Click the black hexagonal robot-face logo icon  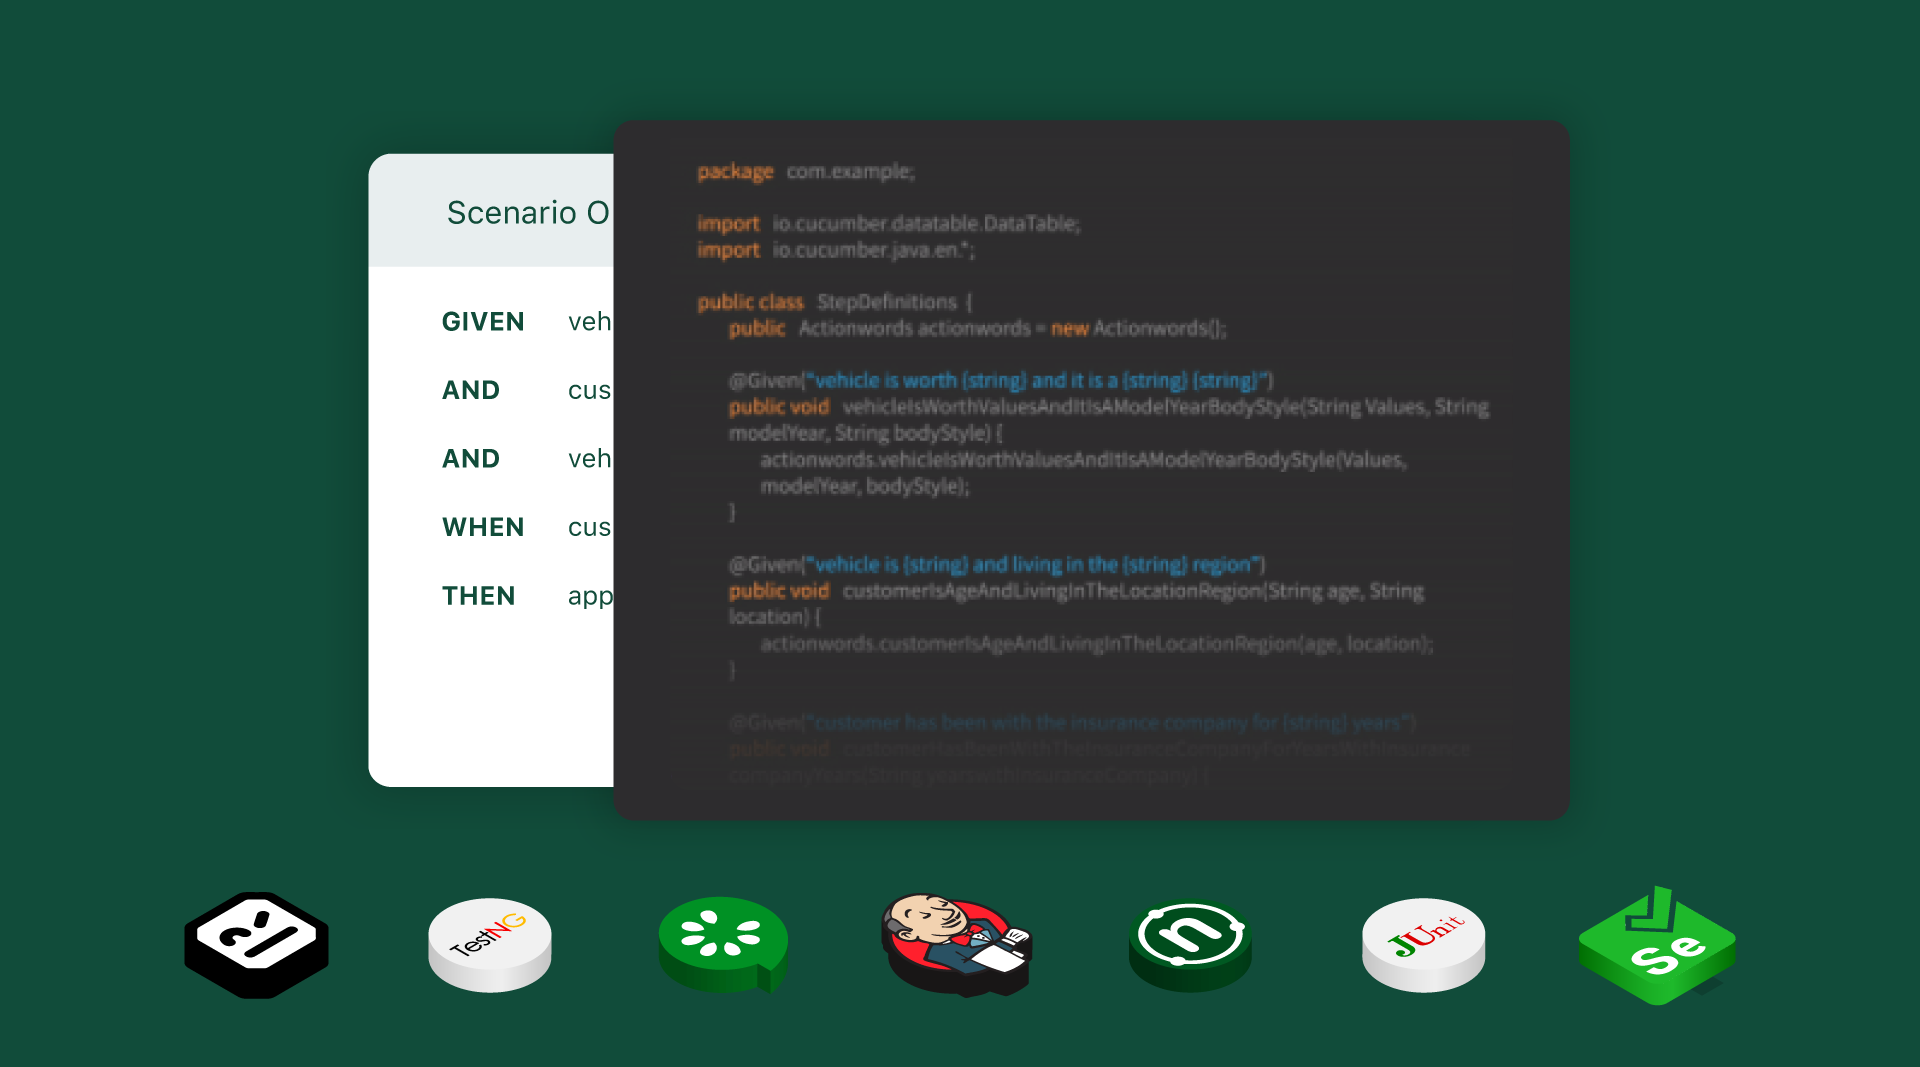(257, 944)
